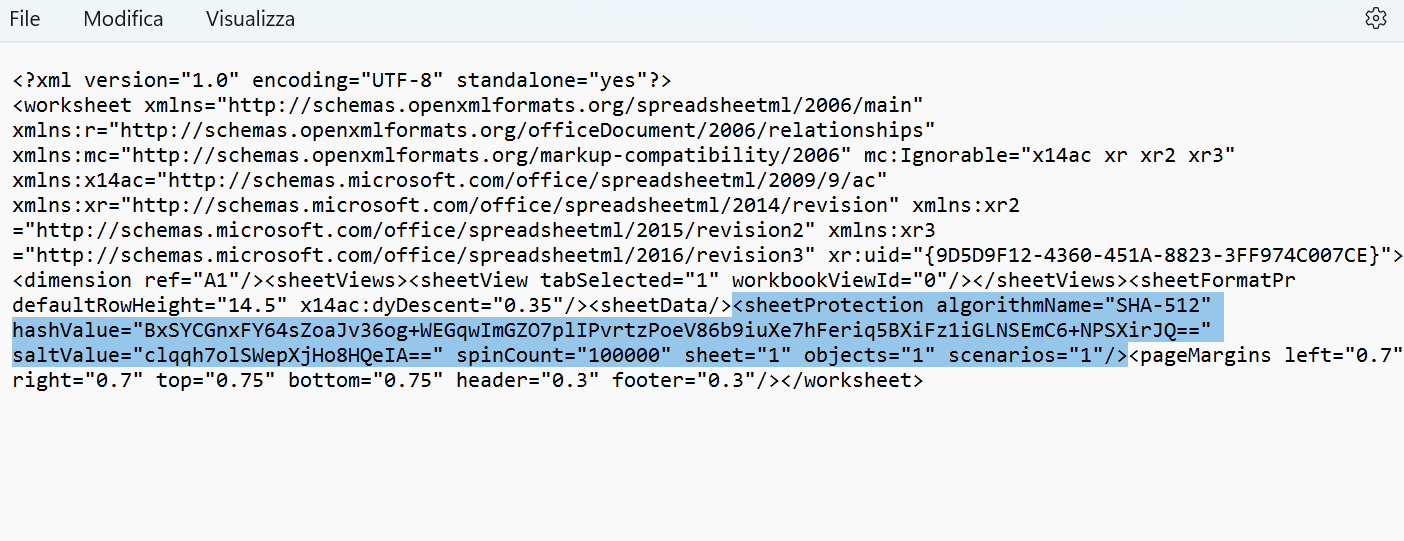Click the saltValue attribute text
Viewport: 1404px width, 541px height.
(228, 355)
